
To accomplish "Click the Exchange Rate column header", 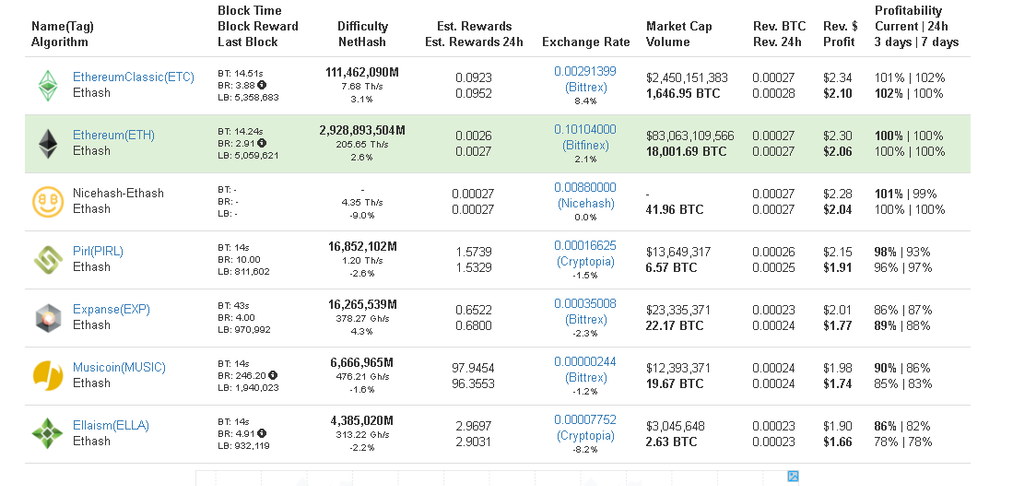I will pyautogui.click(x=586, y=42).
